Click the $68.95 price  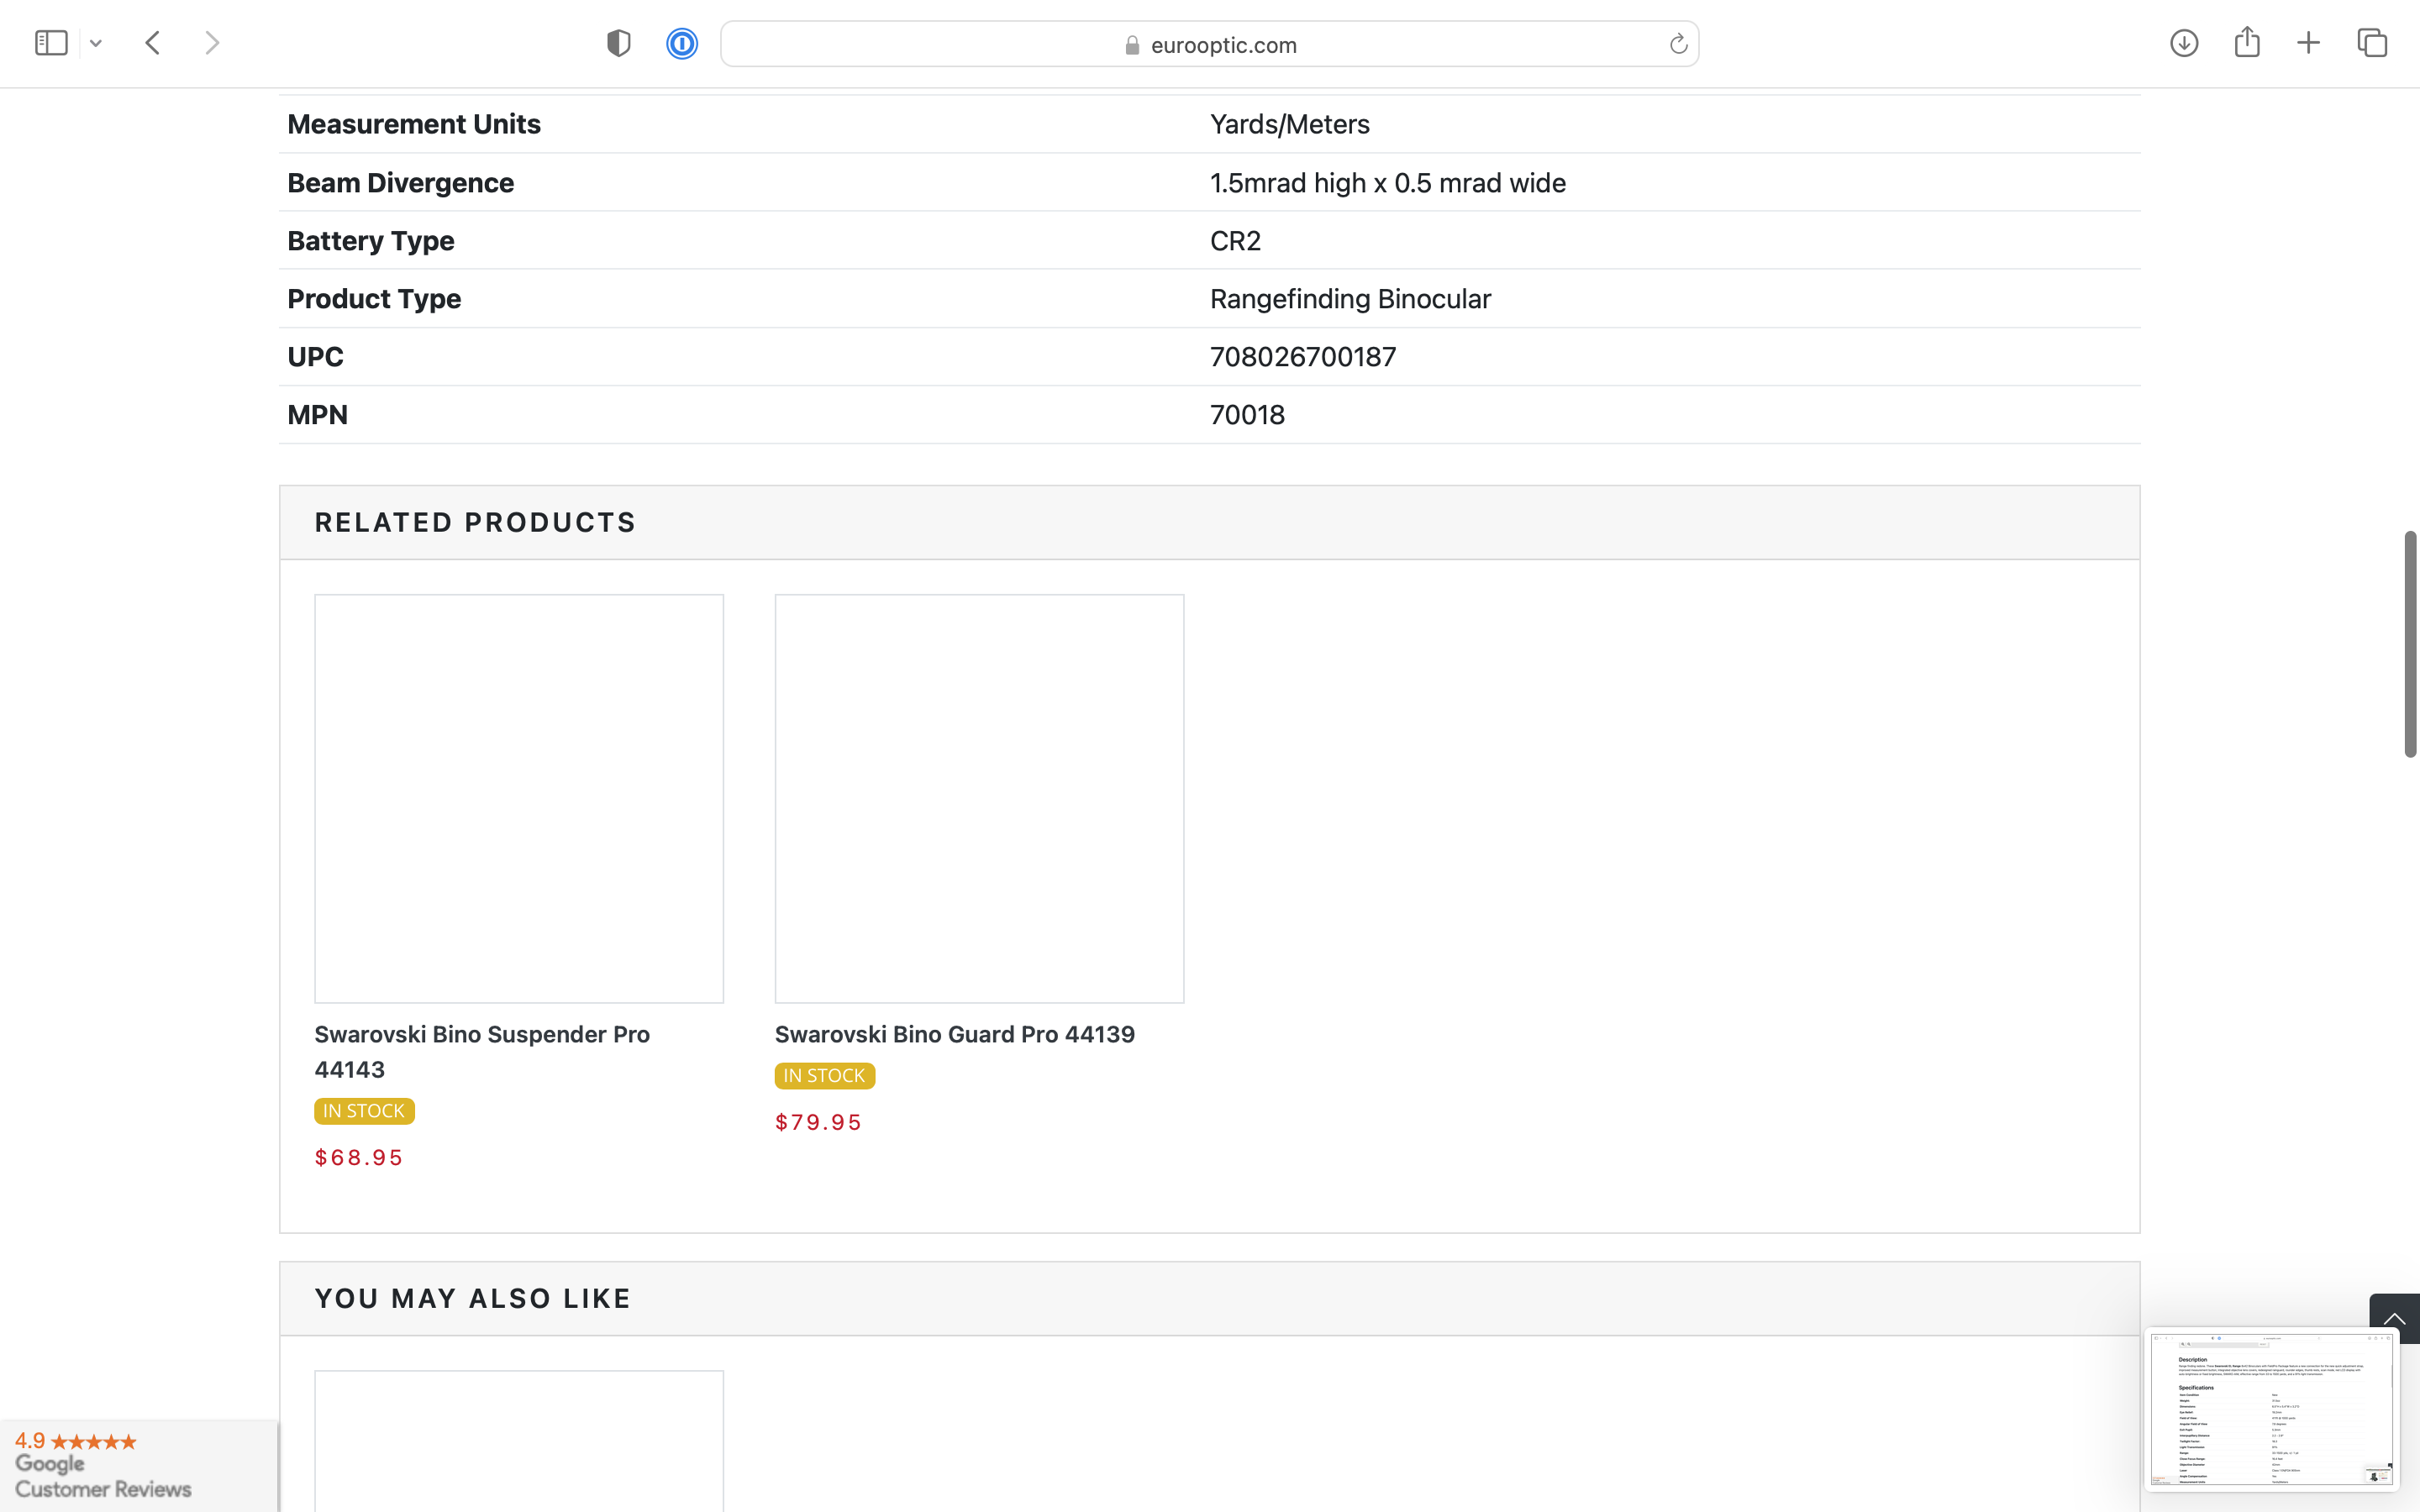point(358,1157)
